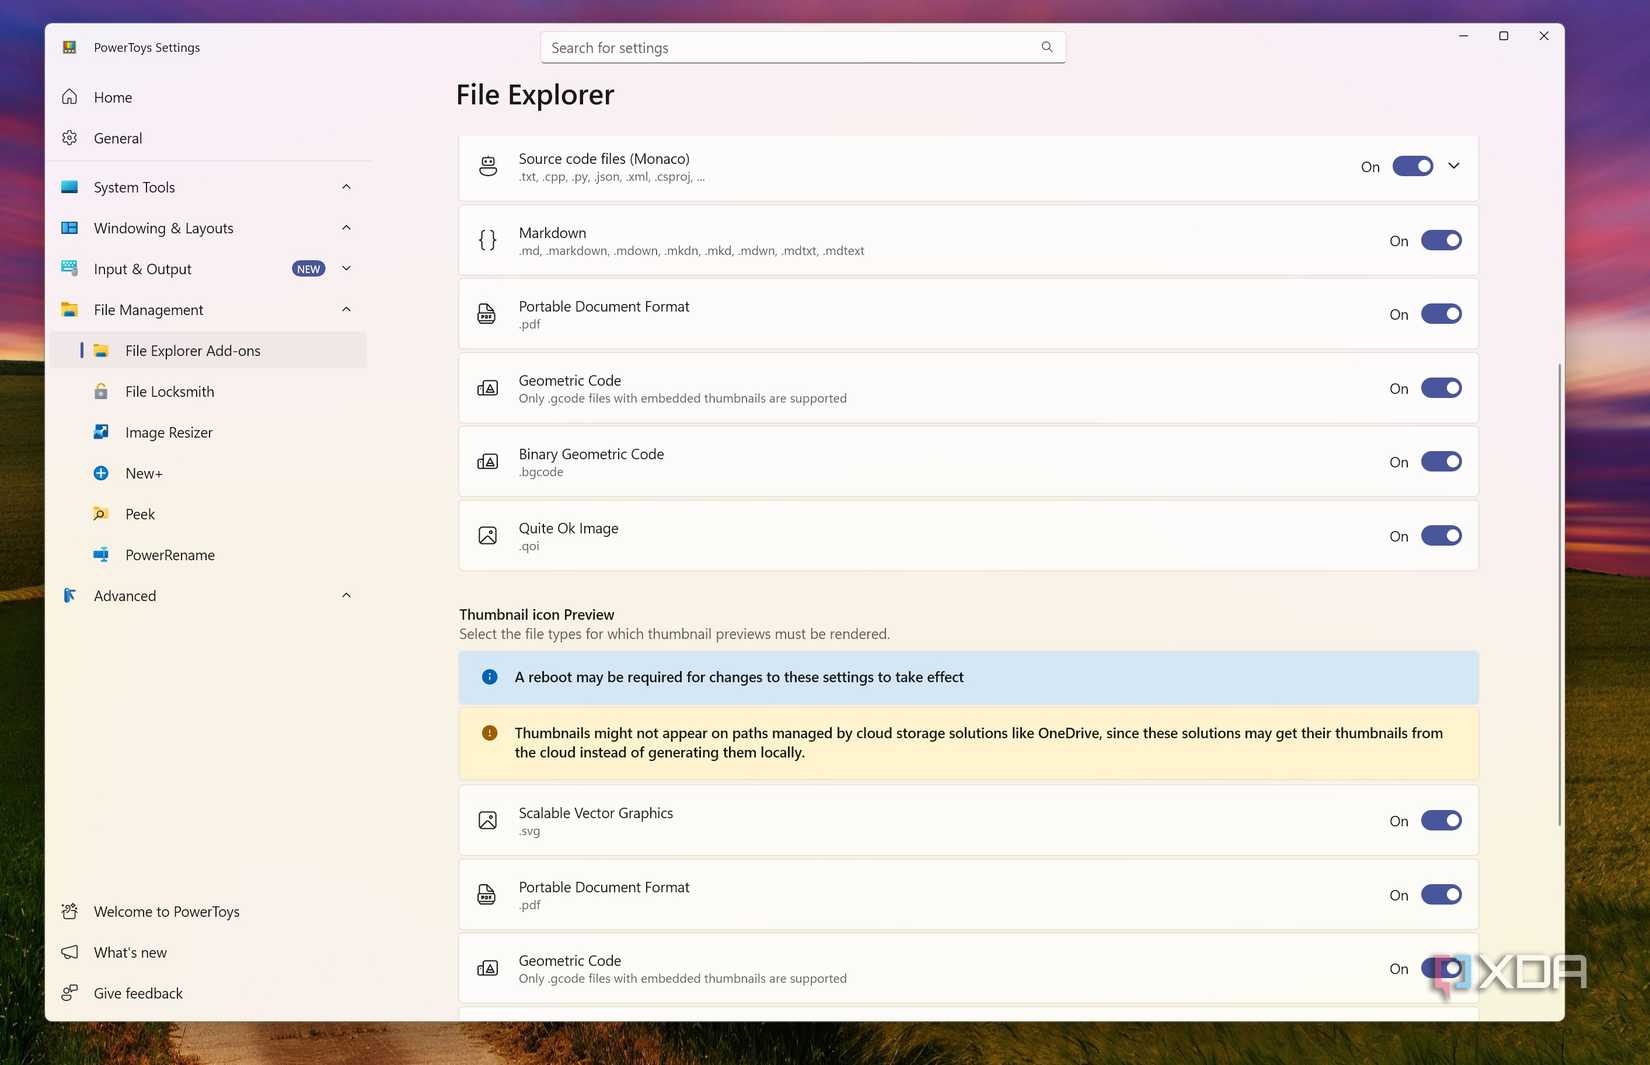Expand the Source code files chevron

click(x=1454, y=166)
